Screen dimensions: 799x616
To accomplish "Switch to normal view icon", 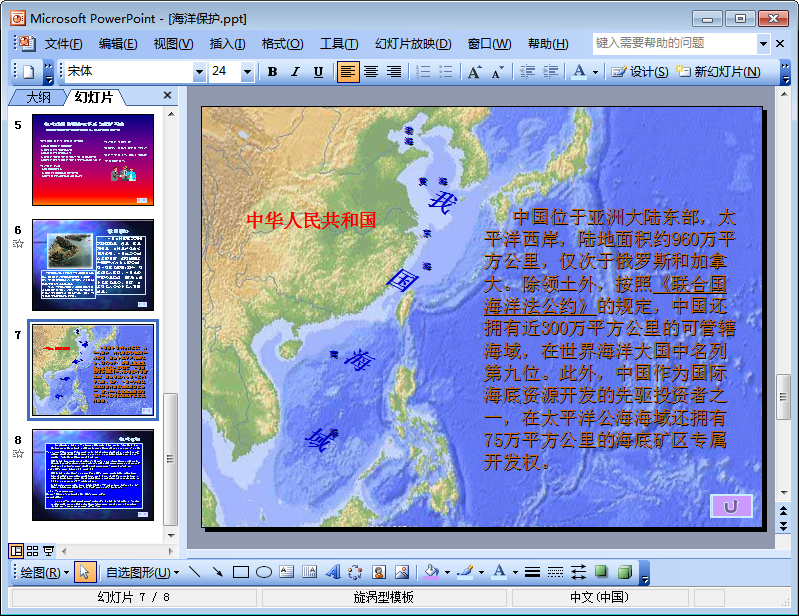I will (16, 551).
